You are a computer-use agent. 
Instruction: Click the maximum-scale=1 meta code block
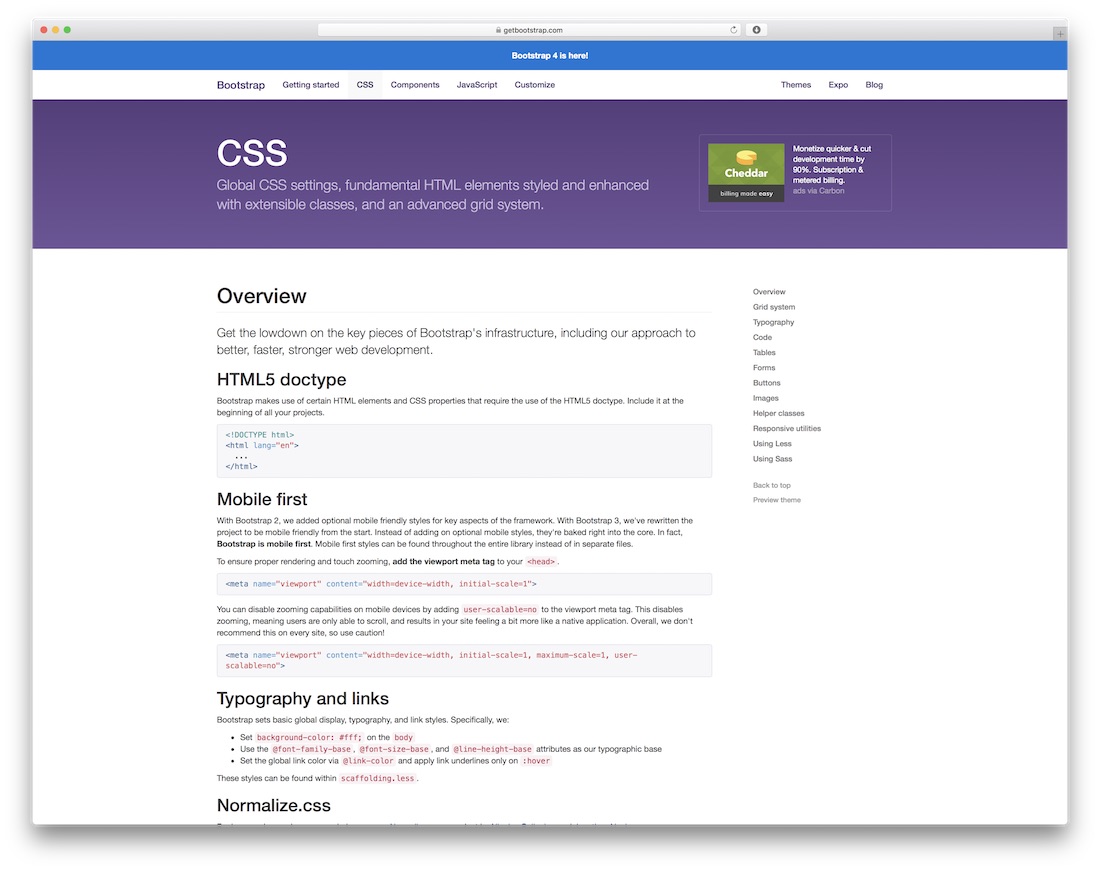coord(464,661)
